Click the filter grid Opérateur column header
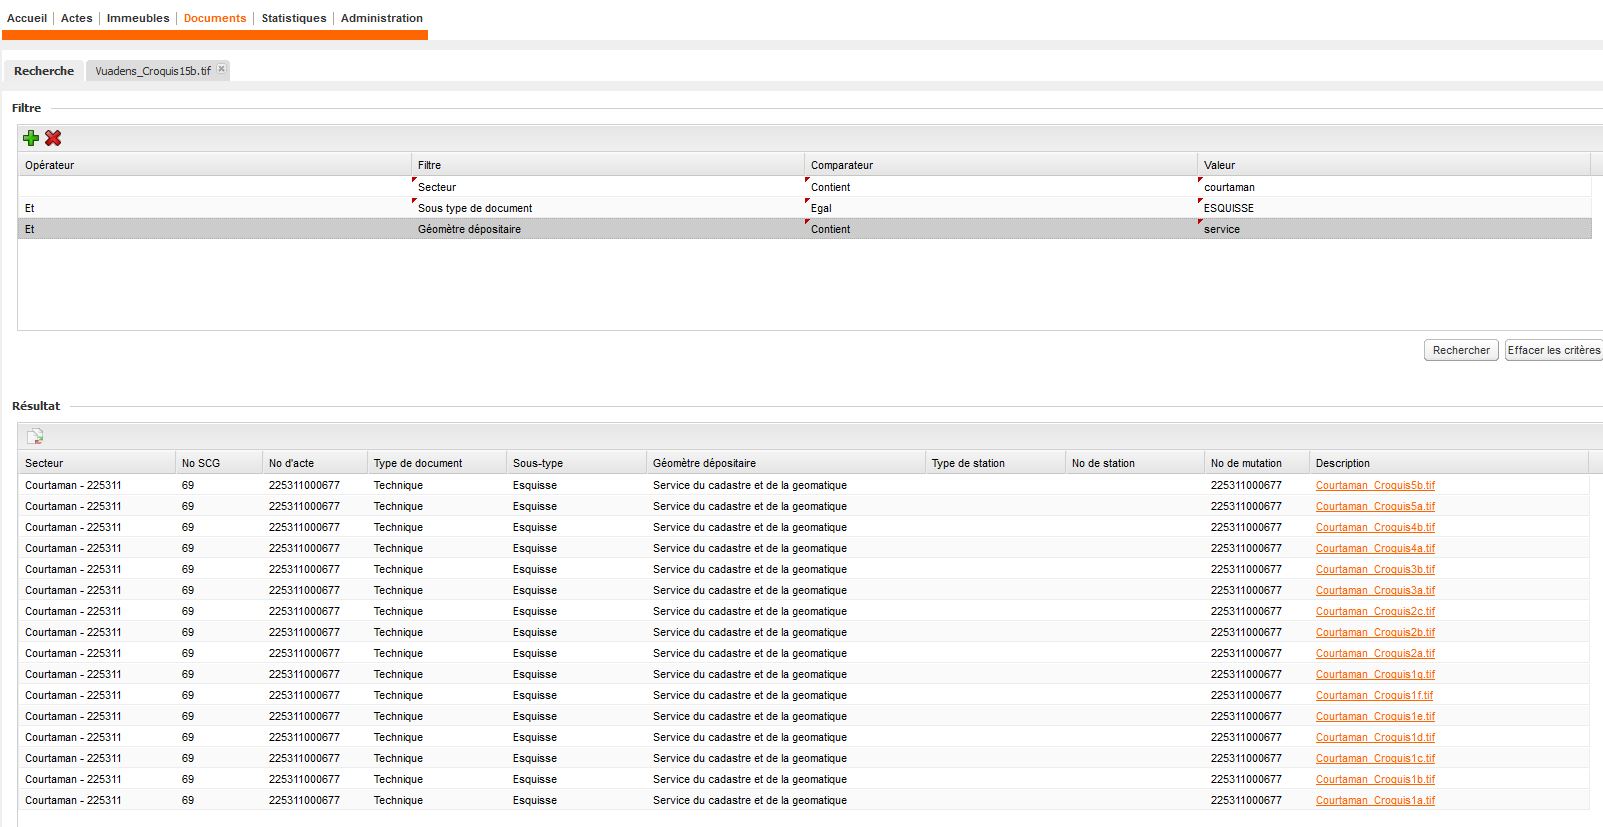Image resolution: width=1603 pixels, height=827 pixels. point(215,165)
